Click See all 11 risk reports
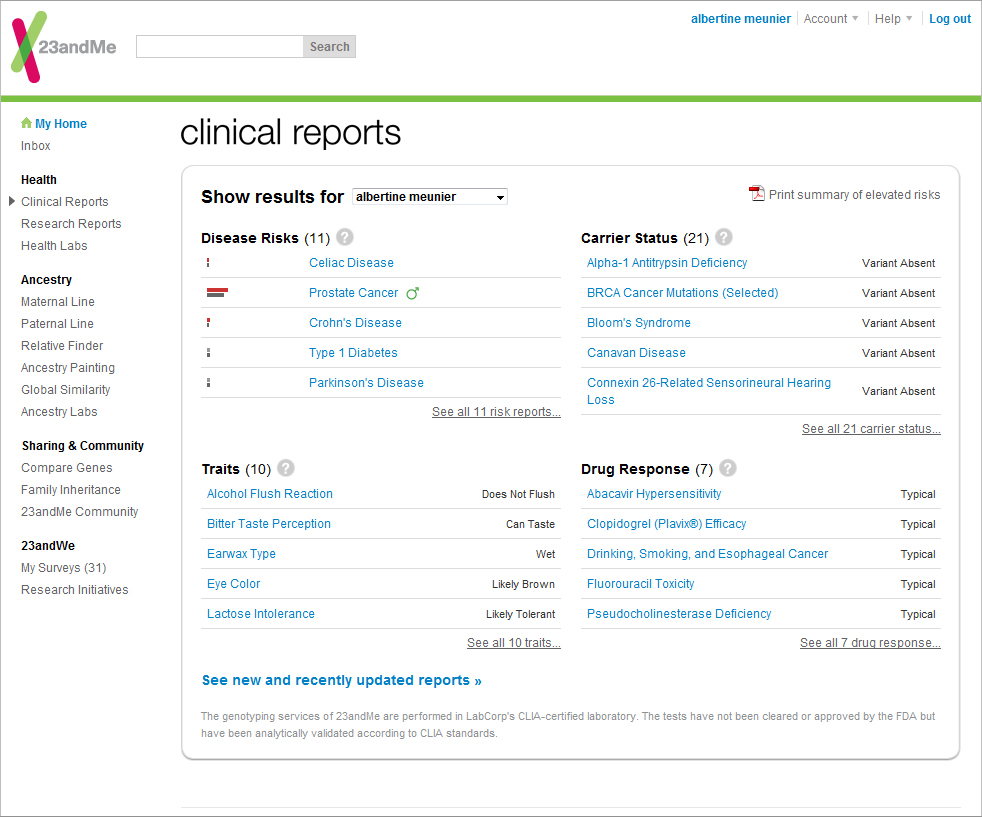The height and width of the screenshot is (817, 982). click(496, 411)
